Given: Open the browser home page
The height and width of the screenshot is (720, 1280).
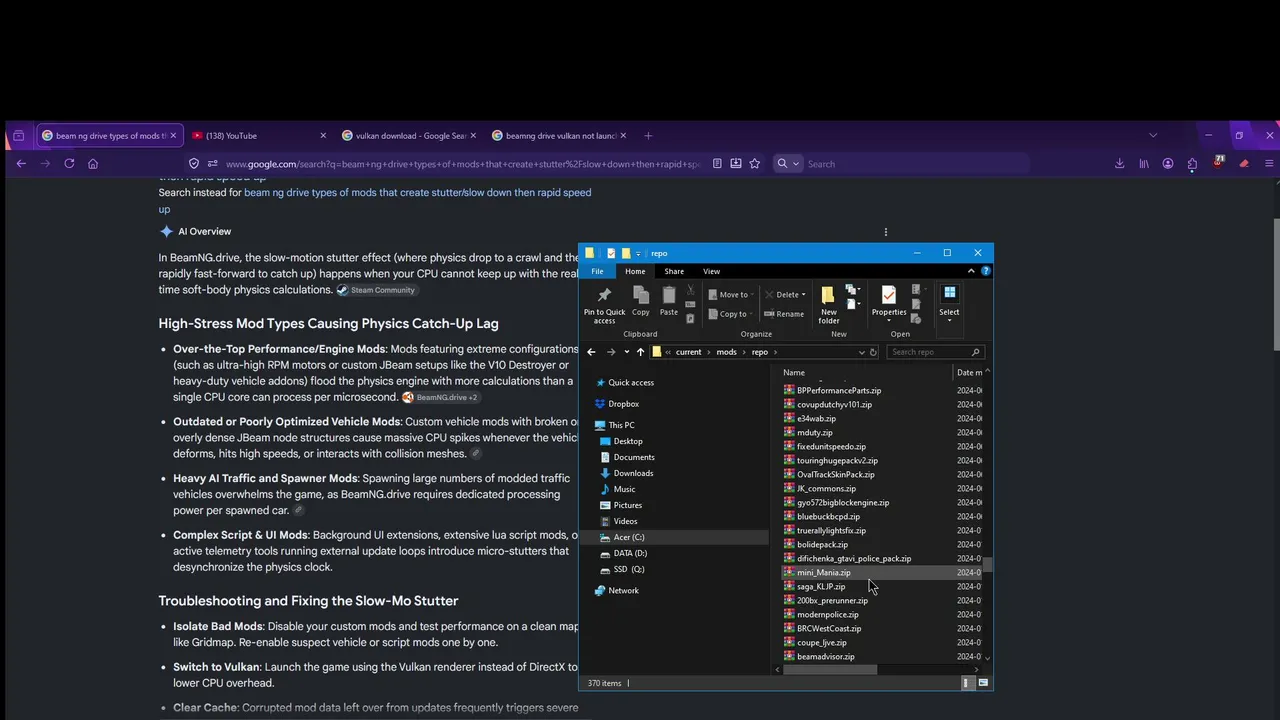Looking at the screenshot, I should 93,164.
